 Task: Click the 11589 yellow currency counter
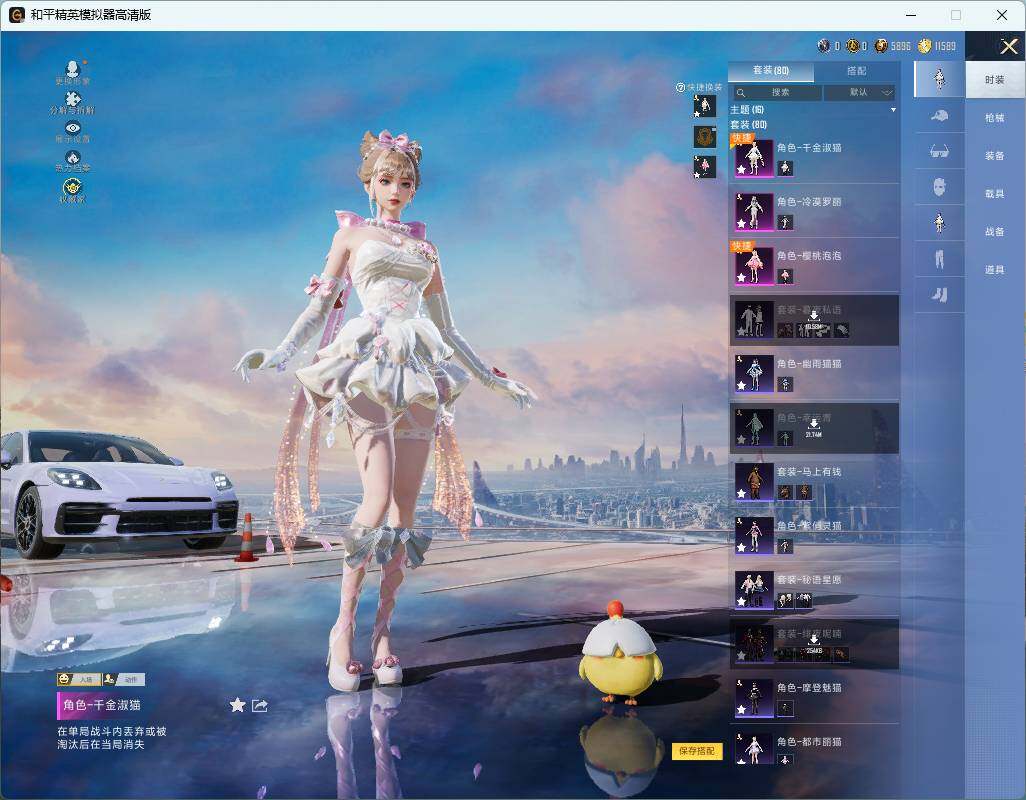click(937, 46)
